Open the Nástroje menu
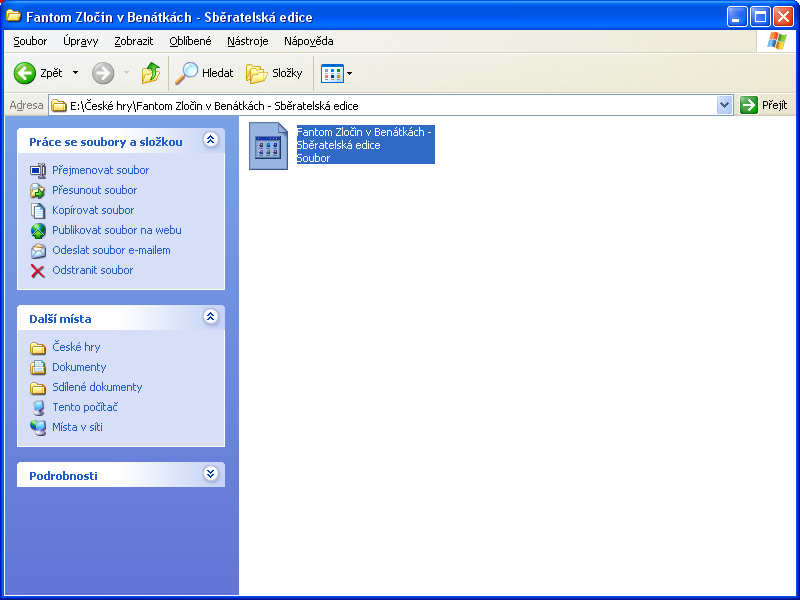Image resolution: width=800 pixels, height=600 pixels. (x=248, y=41)
